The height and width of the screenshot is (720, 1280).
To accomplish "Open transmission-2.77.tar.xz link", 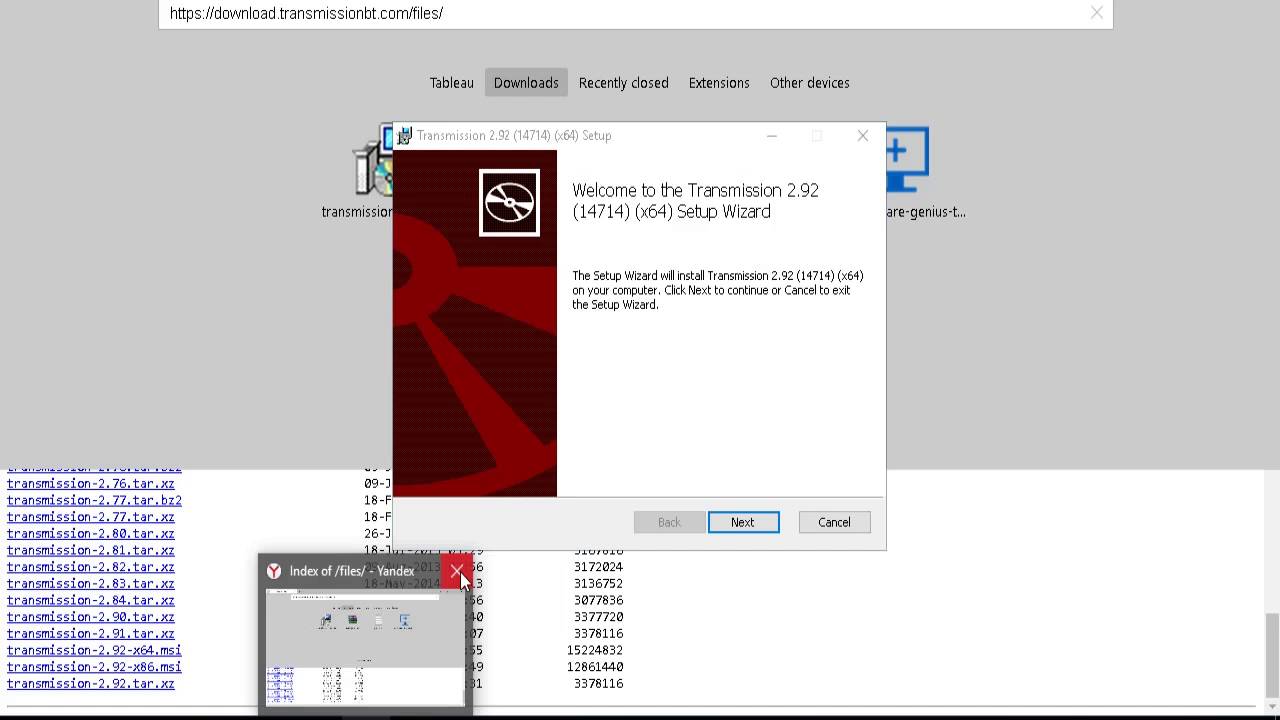I will tap(91, 517).
